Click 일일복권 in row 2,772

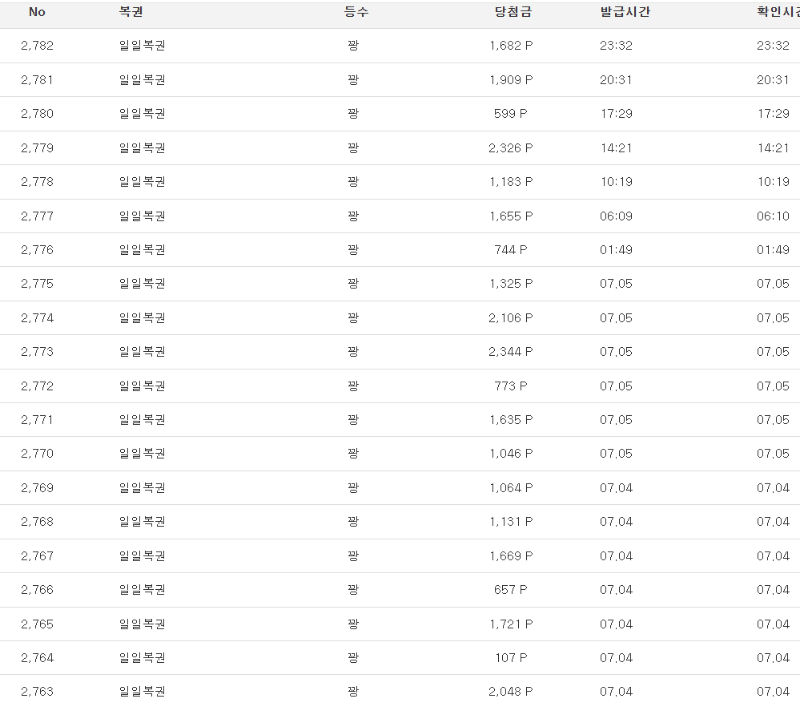tap(142, 386)
